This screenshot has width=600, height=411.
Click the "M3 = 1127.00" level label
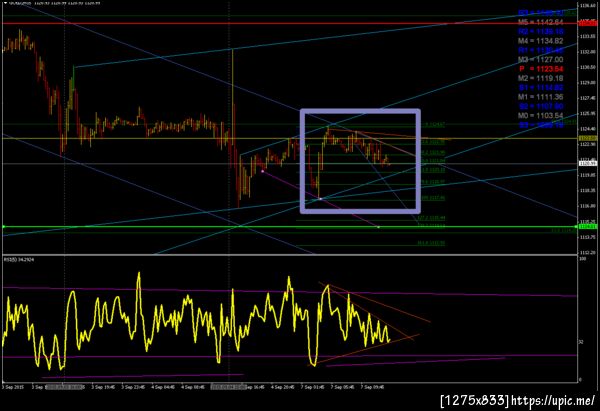click(x=541, y=59)
